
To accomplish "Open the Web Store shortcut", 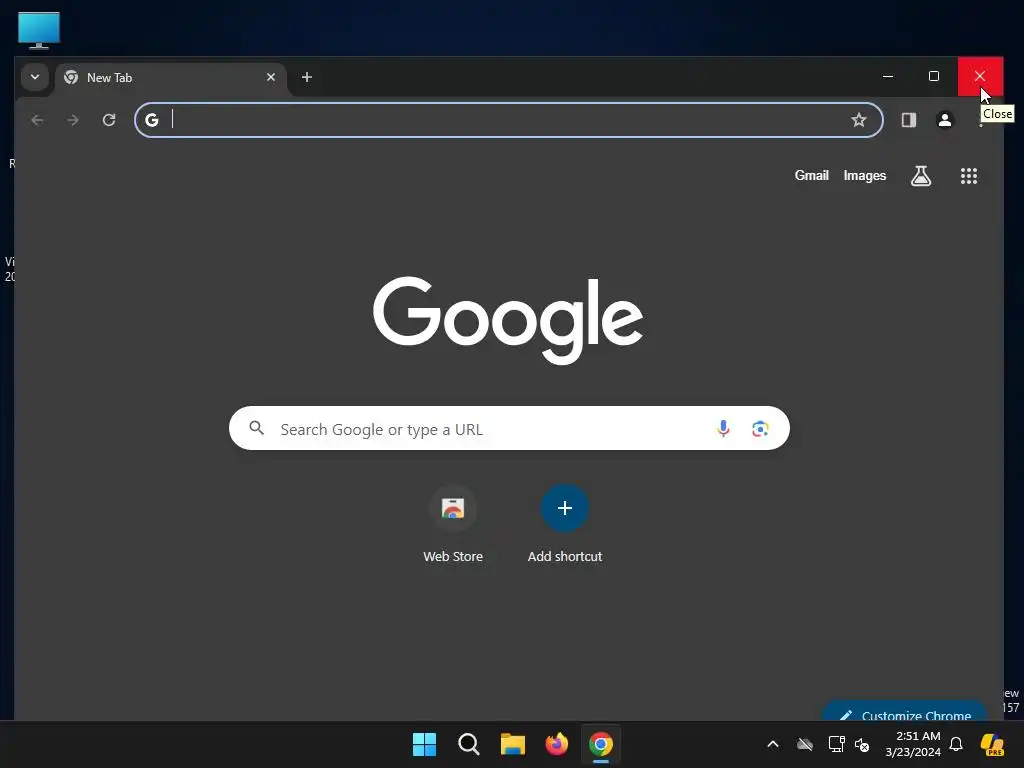I will [453, 524].
